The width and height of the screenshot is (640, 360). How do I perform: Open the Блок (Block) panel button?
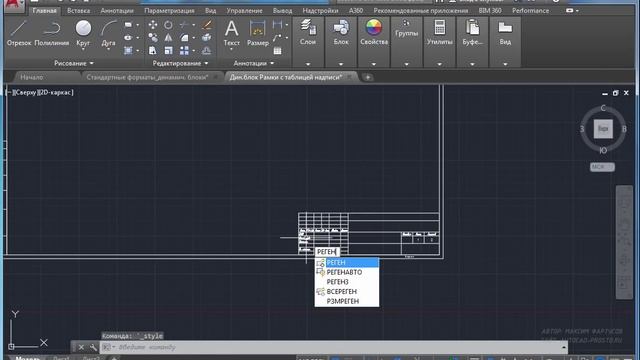pos(341,33)
